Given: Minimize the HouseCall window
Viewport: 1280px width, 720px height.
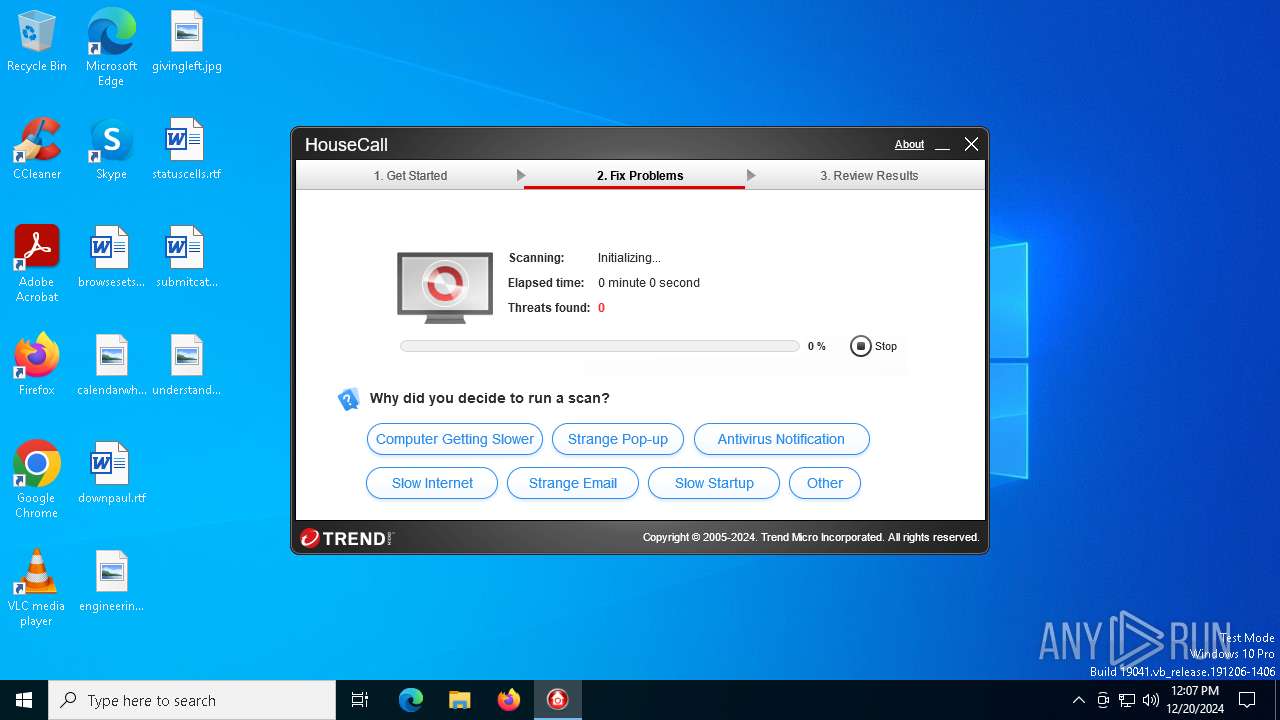Looking at the screenshot, I should point(942,145).
